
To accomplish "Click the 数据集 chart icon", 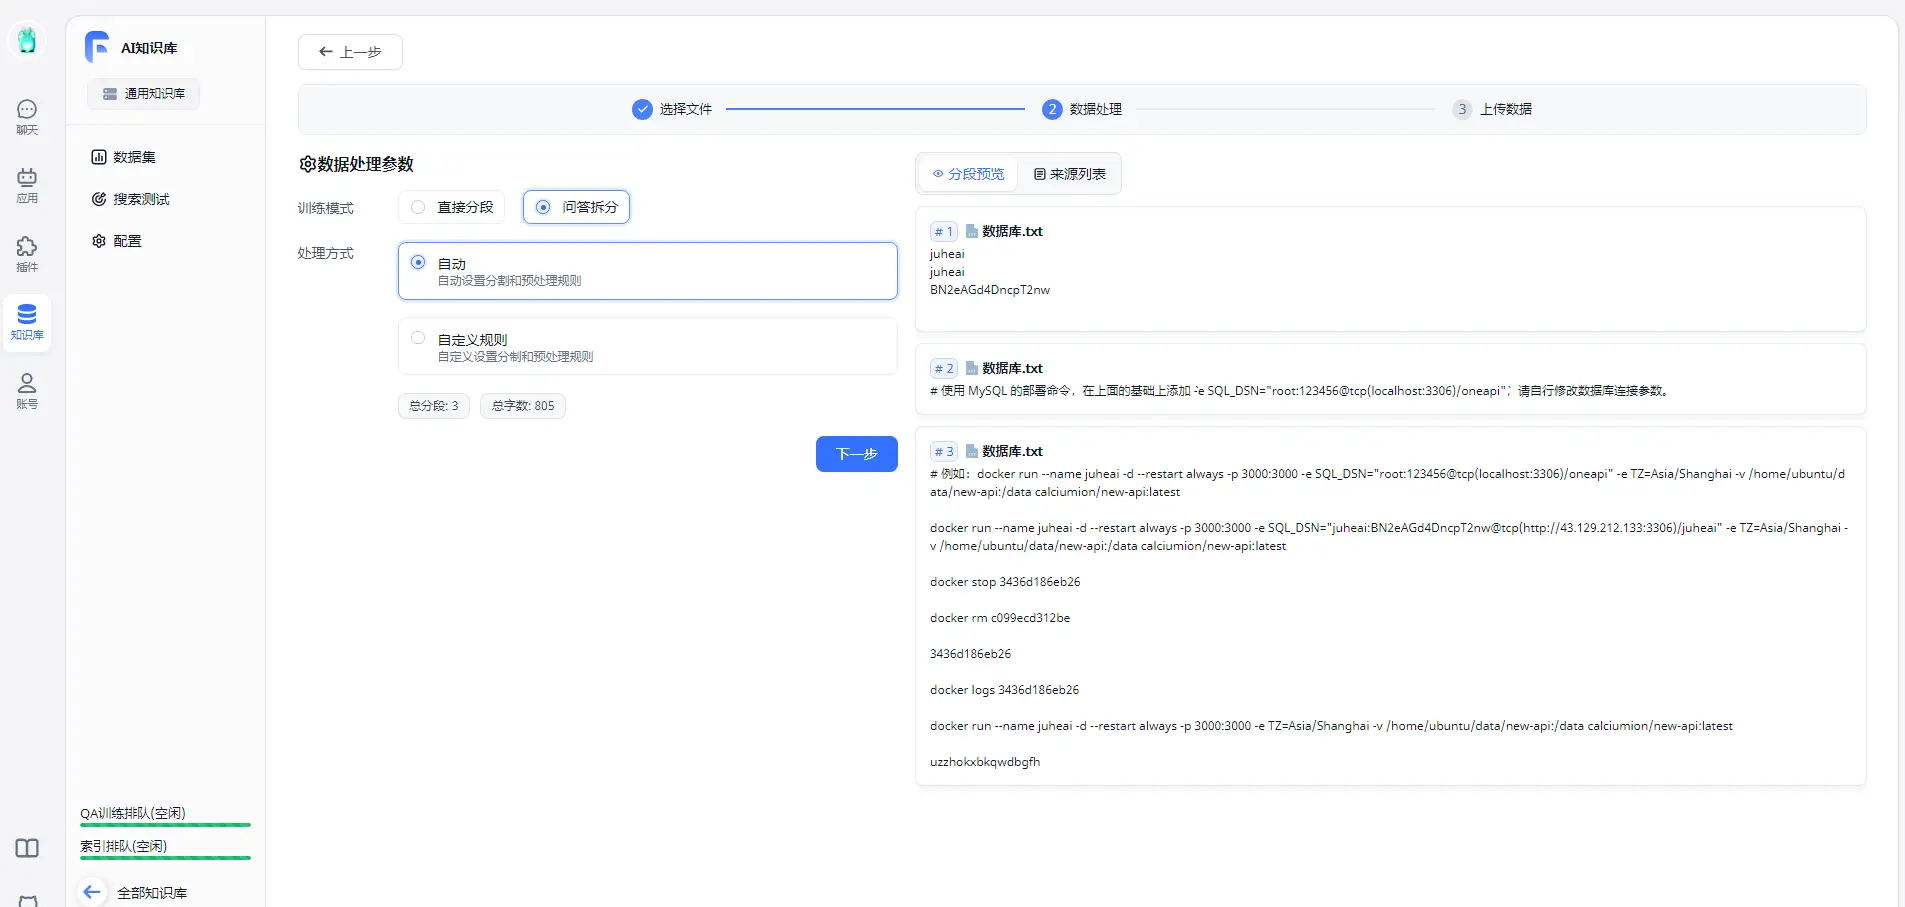I will point(99,157).
